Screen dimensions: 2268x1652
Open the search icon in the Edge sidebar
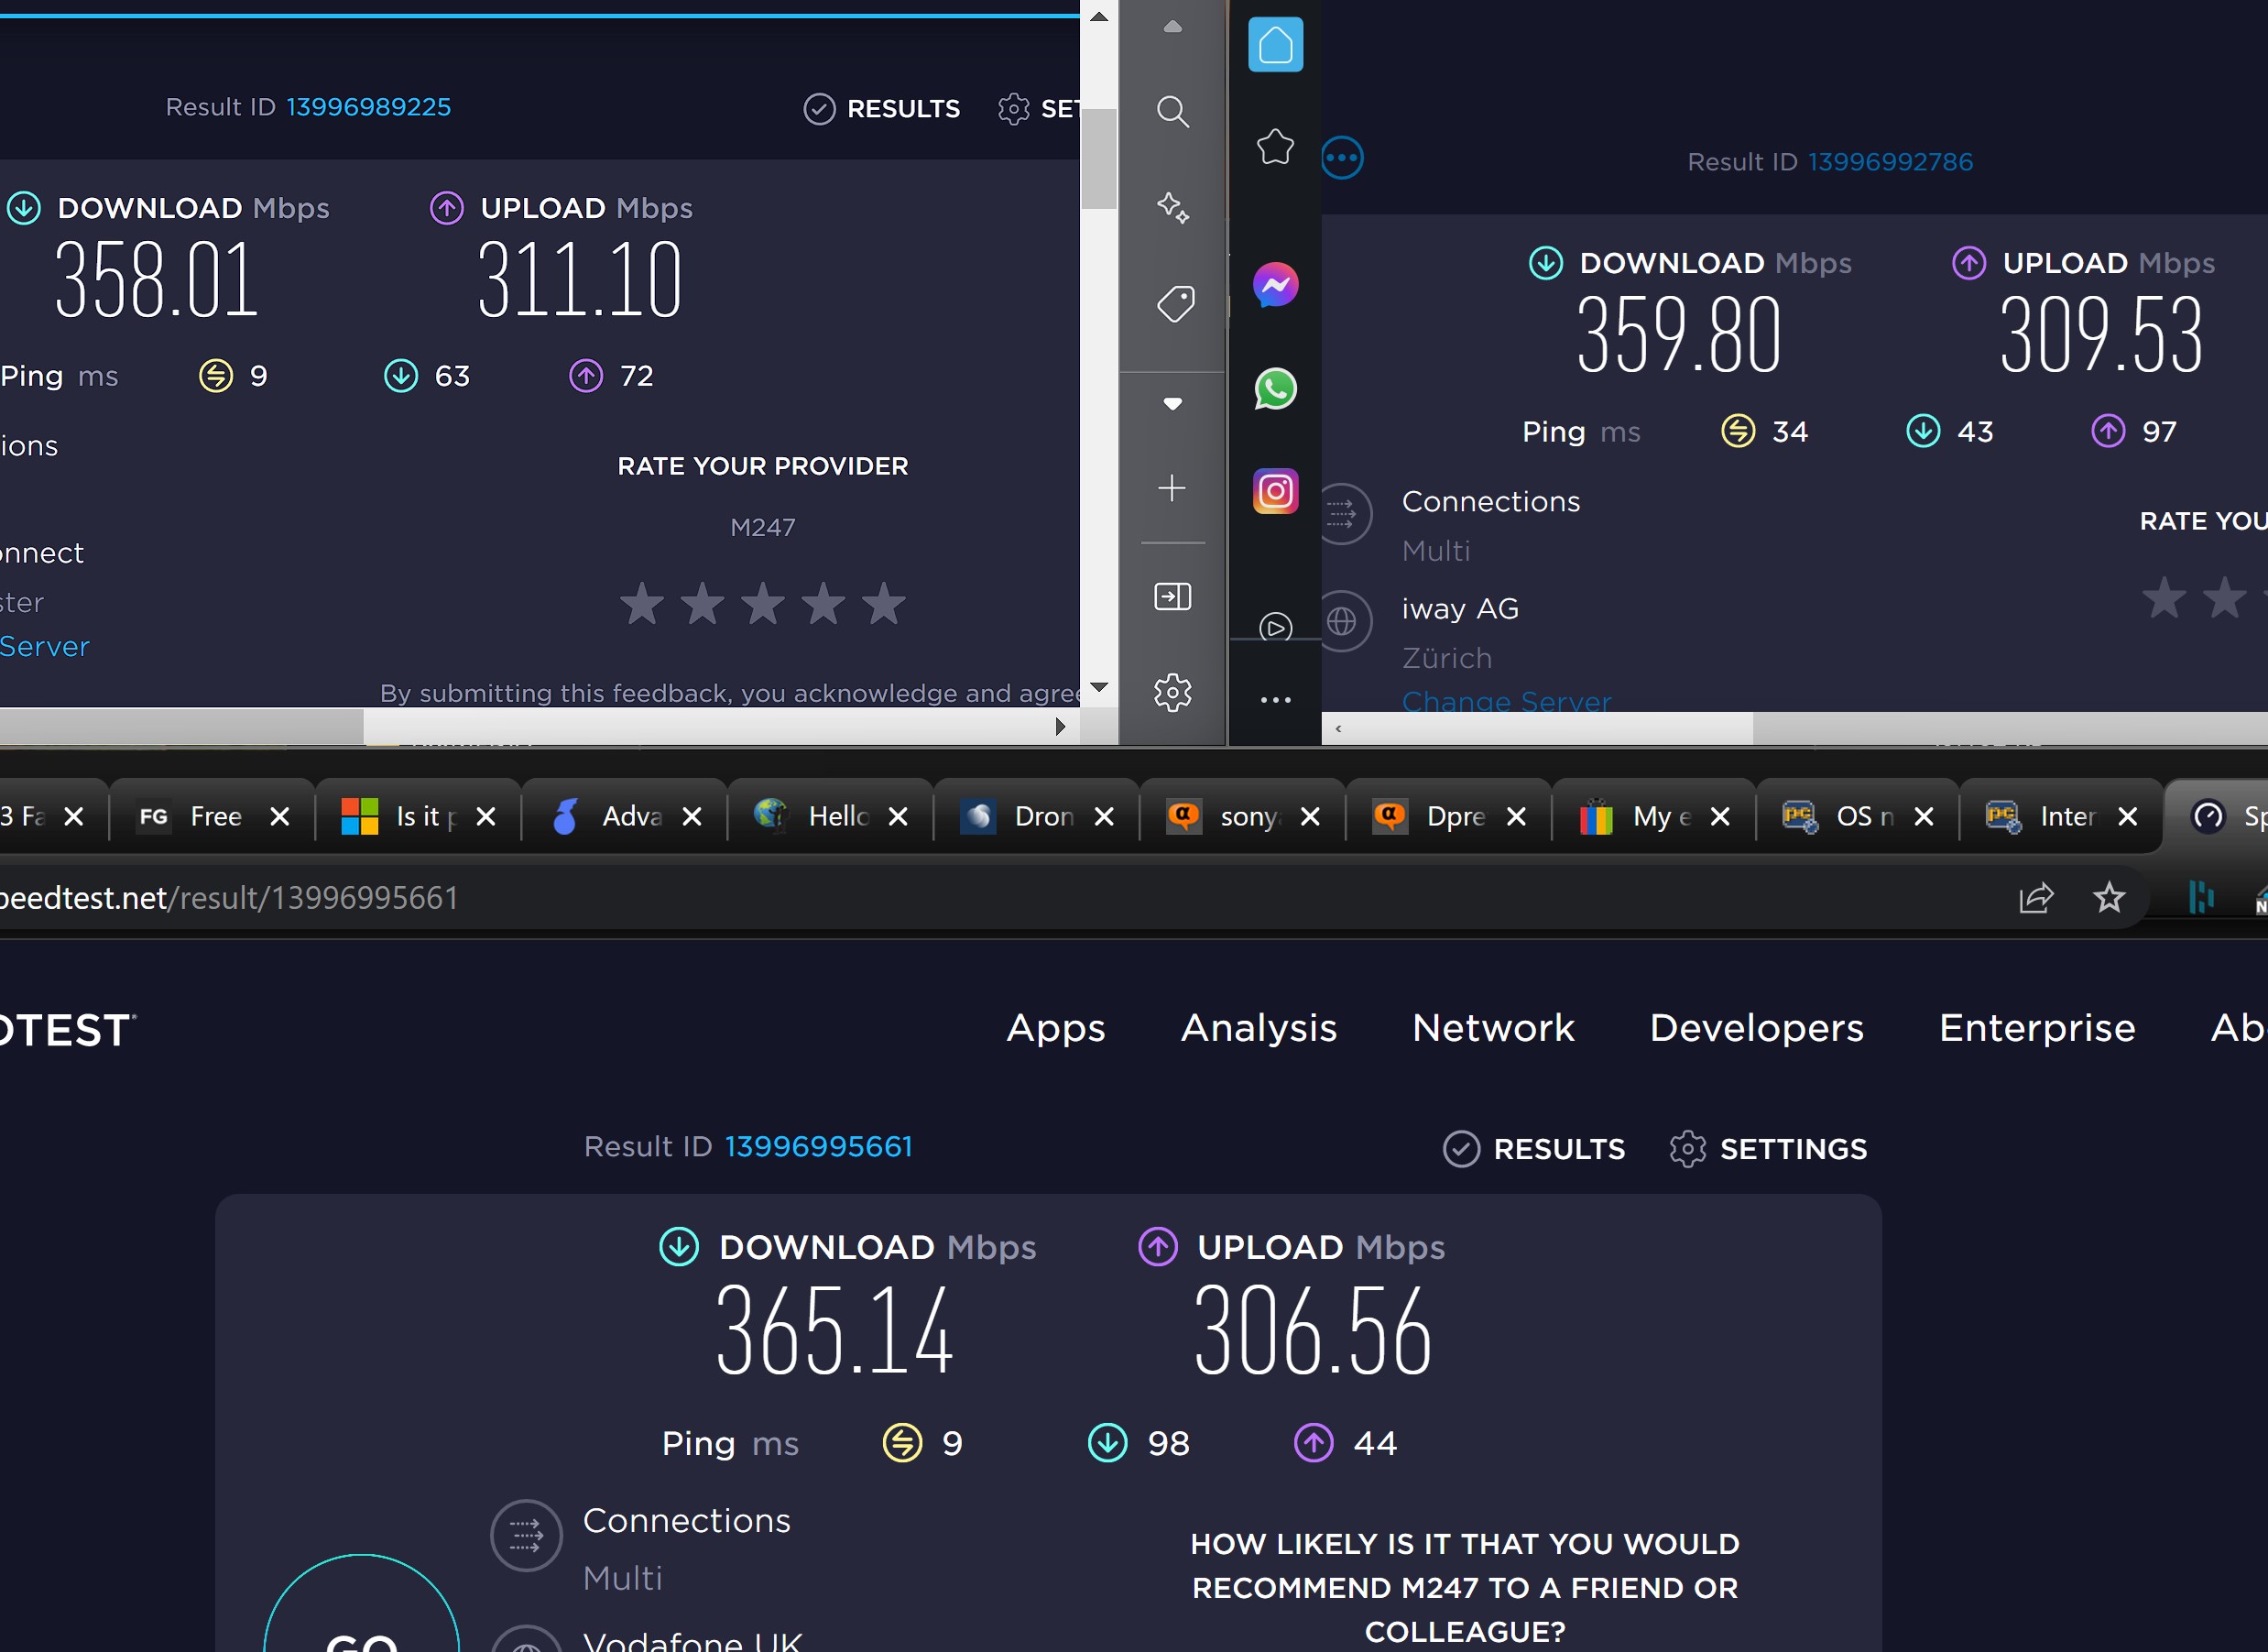1172,111
